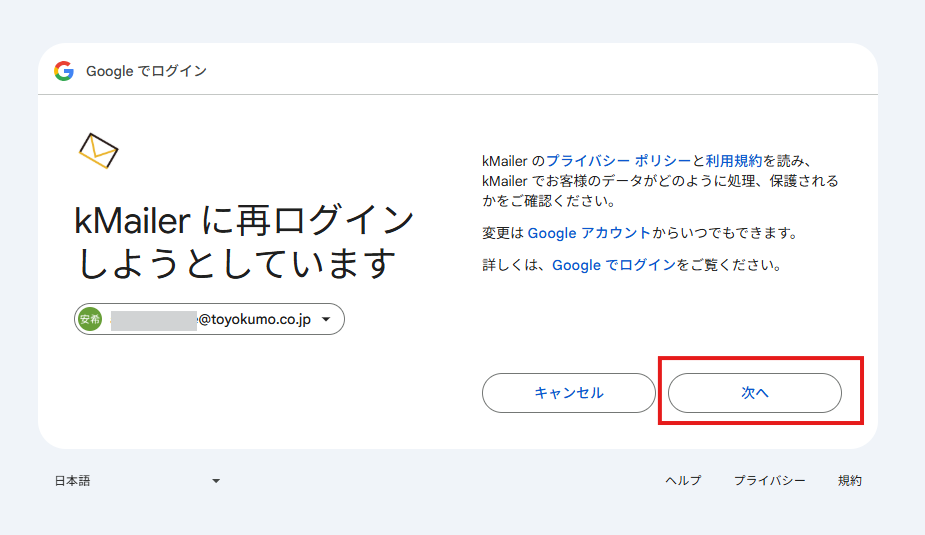Click the @toyokumo.co.jp email address text

(x=255, y=320)
